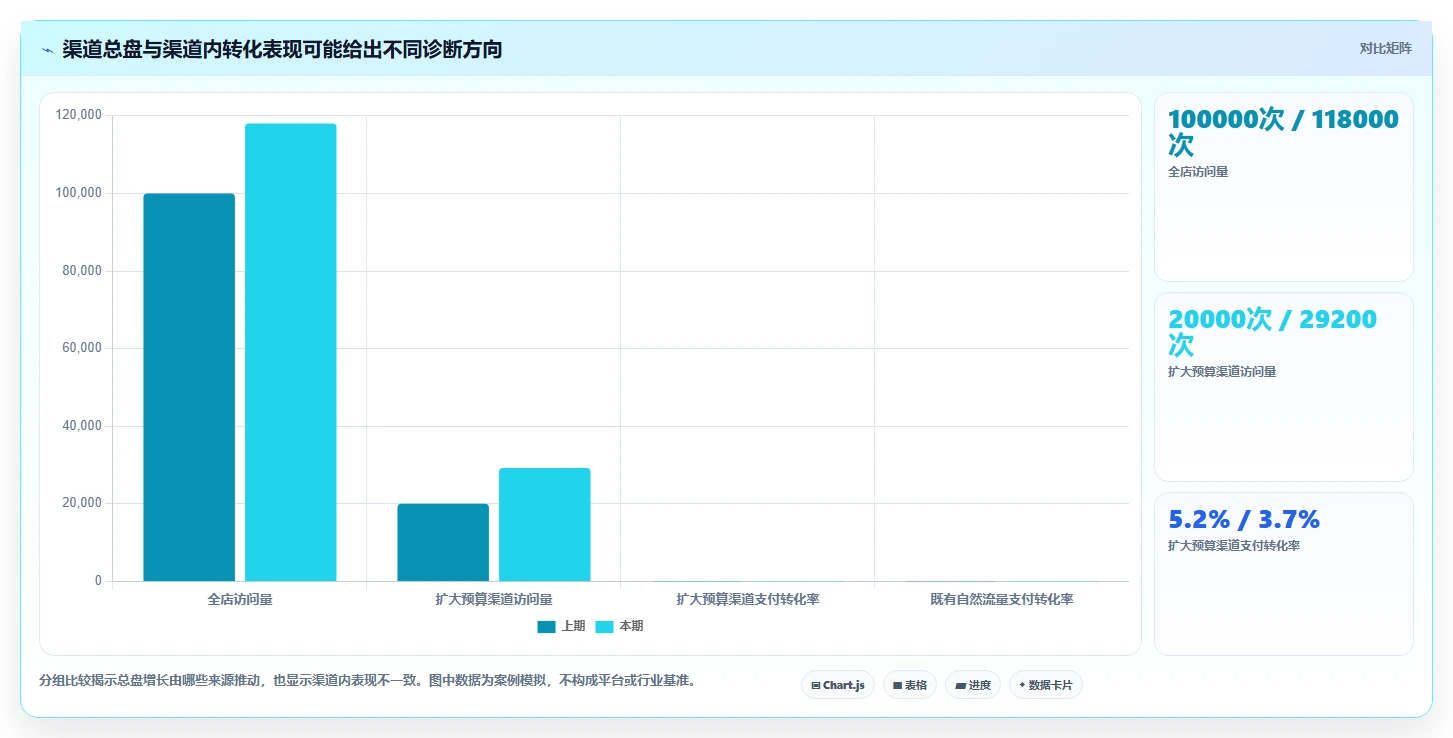Click the footnote text starting 分组比较揭示
Viewport: 1453px width, 738px height.
coord(367,681)
